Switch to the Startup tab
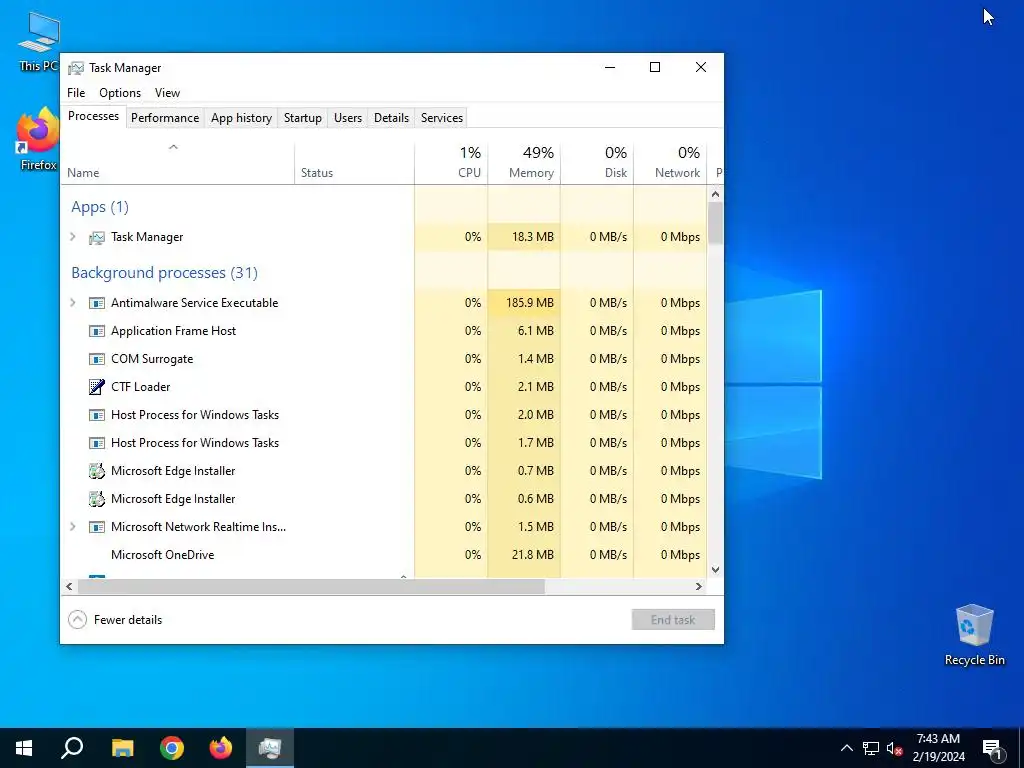This screenshot has height=768, width=1024. click(302, 118)
